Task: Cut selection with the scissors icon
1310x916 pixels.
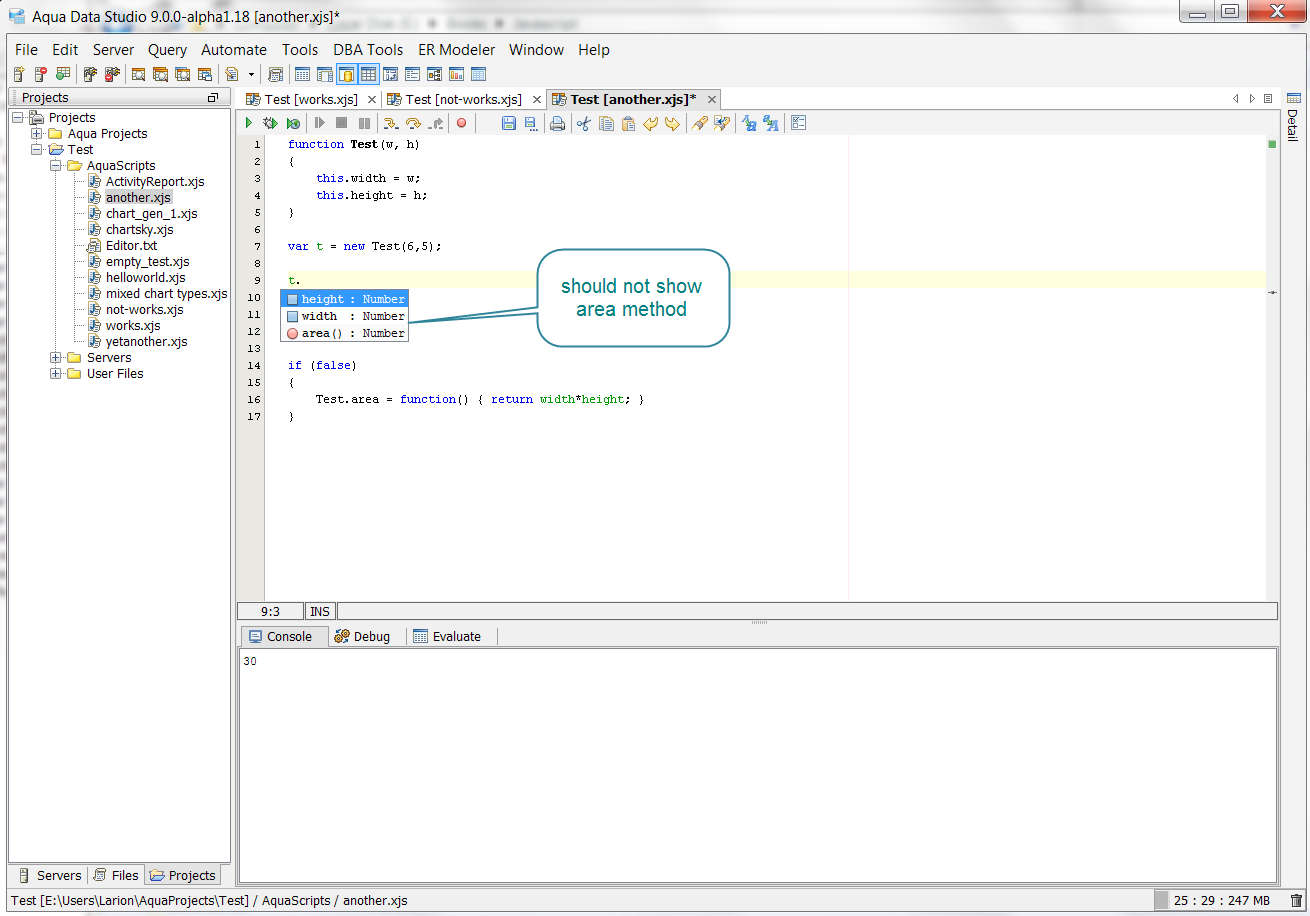Action: click(x=584, y=123)
